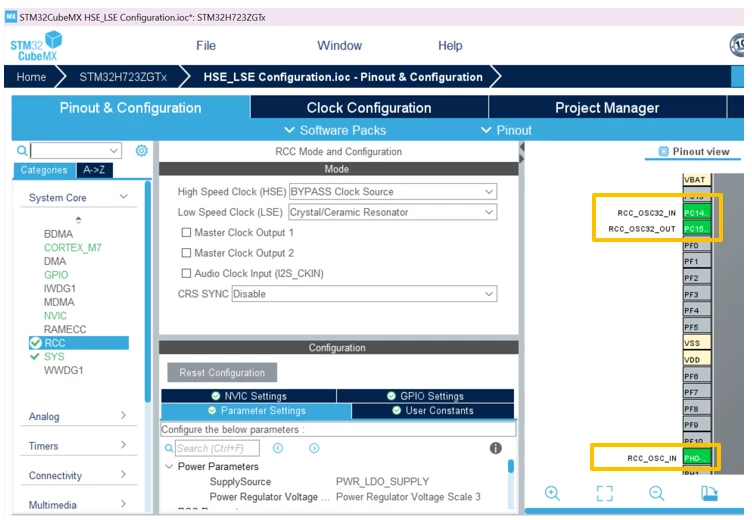Go to next search result arrow

[314, 448]
